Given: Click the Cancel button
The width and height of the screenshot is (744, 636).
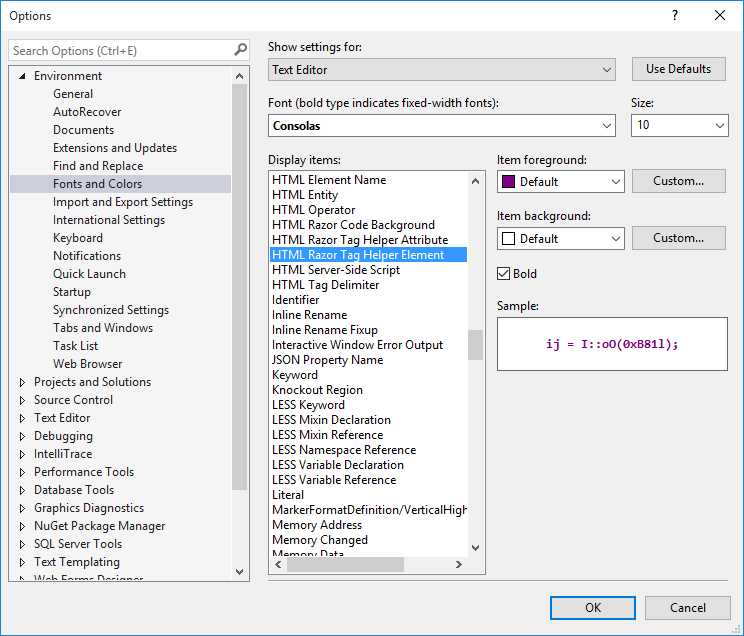Looking at the screenshot, I should coord(688,608).
